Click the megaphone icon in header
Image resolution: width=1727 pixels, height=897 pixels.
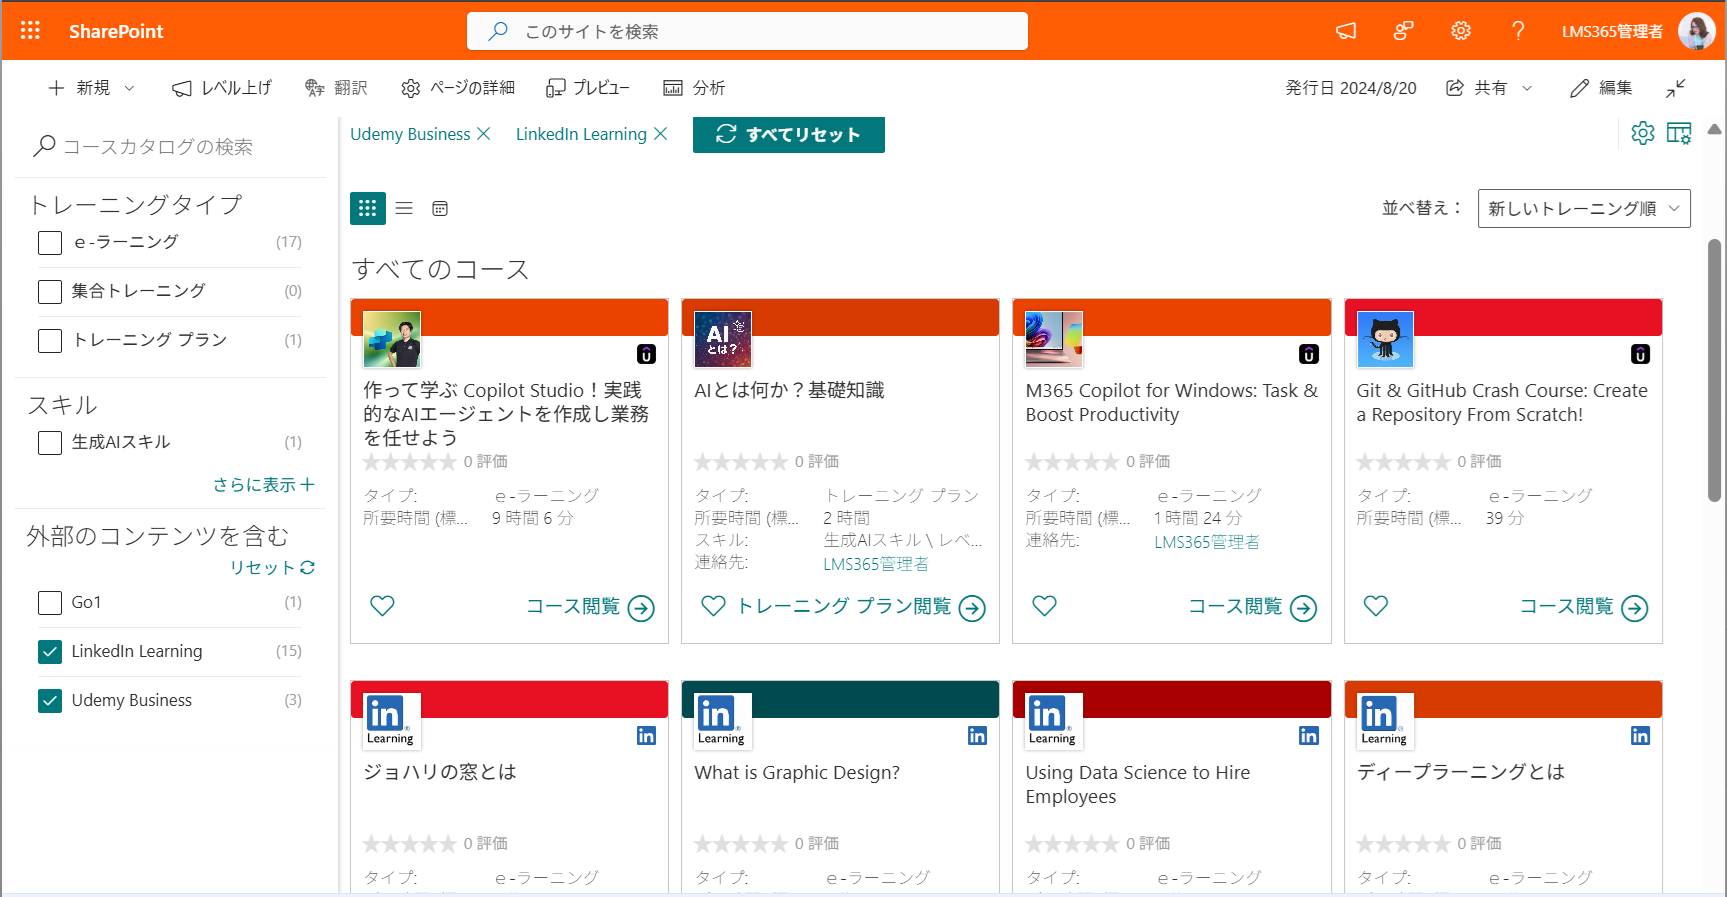[1346, 31]
